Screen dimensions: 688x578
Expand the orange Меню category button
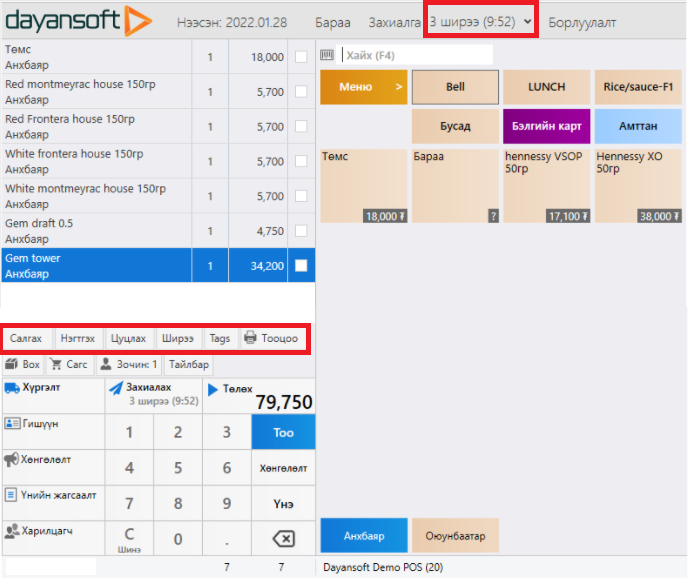pyautogui.click(x=364, y=87)
